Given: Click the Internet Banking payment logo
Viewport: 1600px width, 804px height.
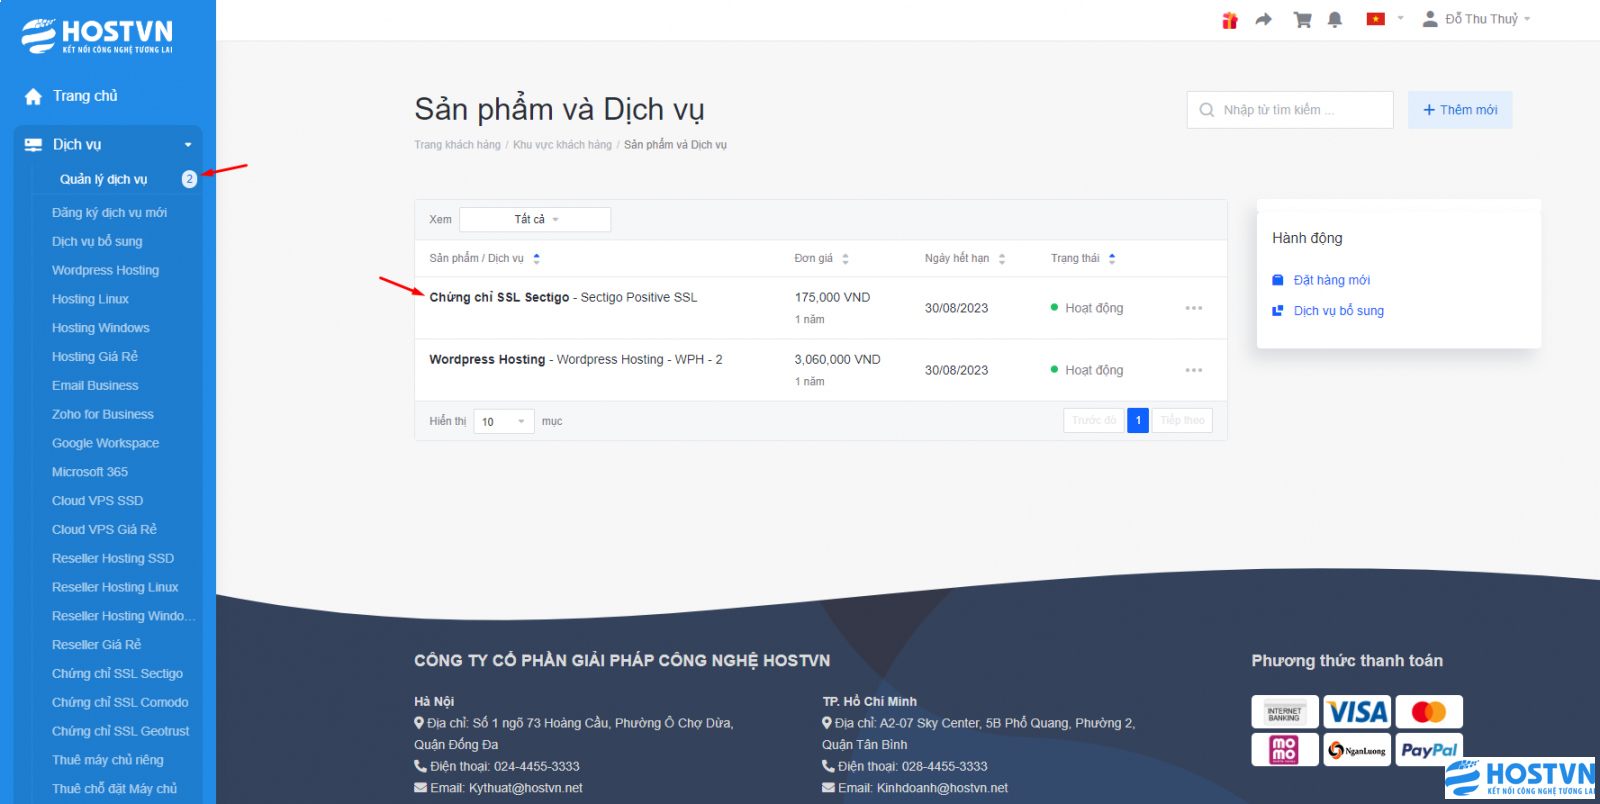Looking at the screenshot, I should (1285, 712).
